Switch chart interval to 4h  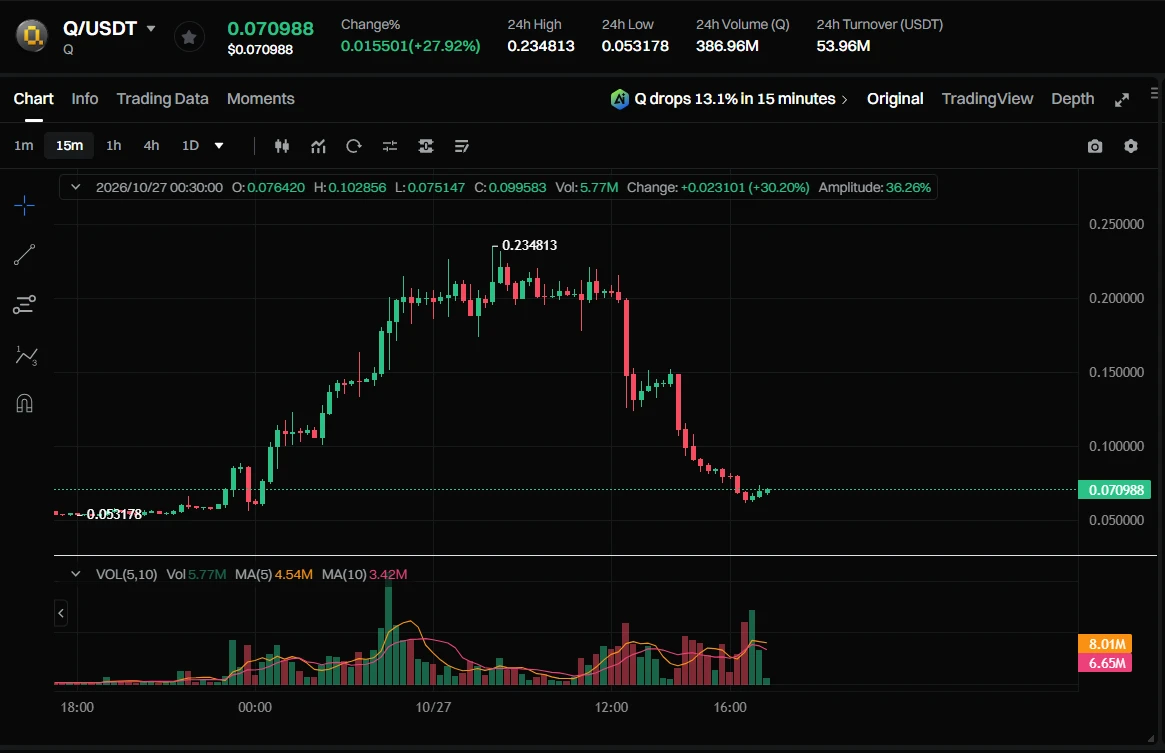[152, 146]
